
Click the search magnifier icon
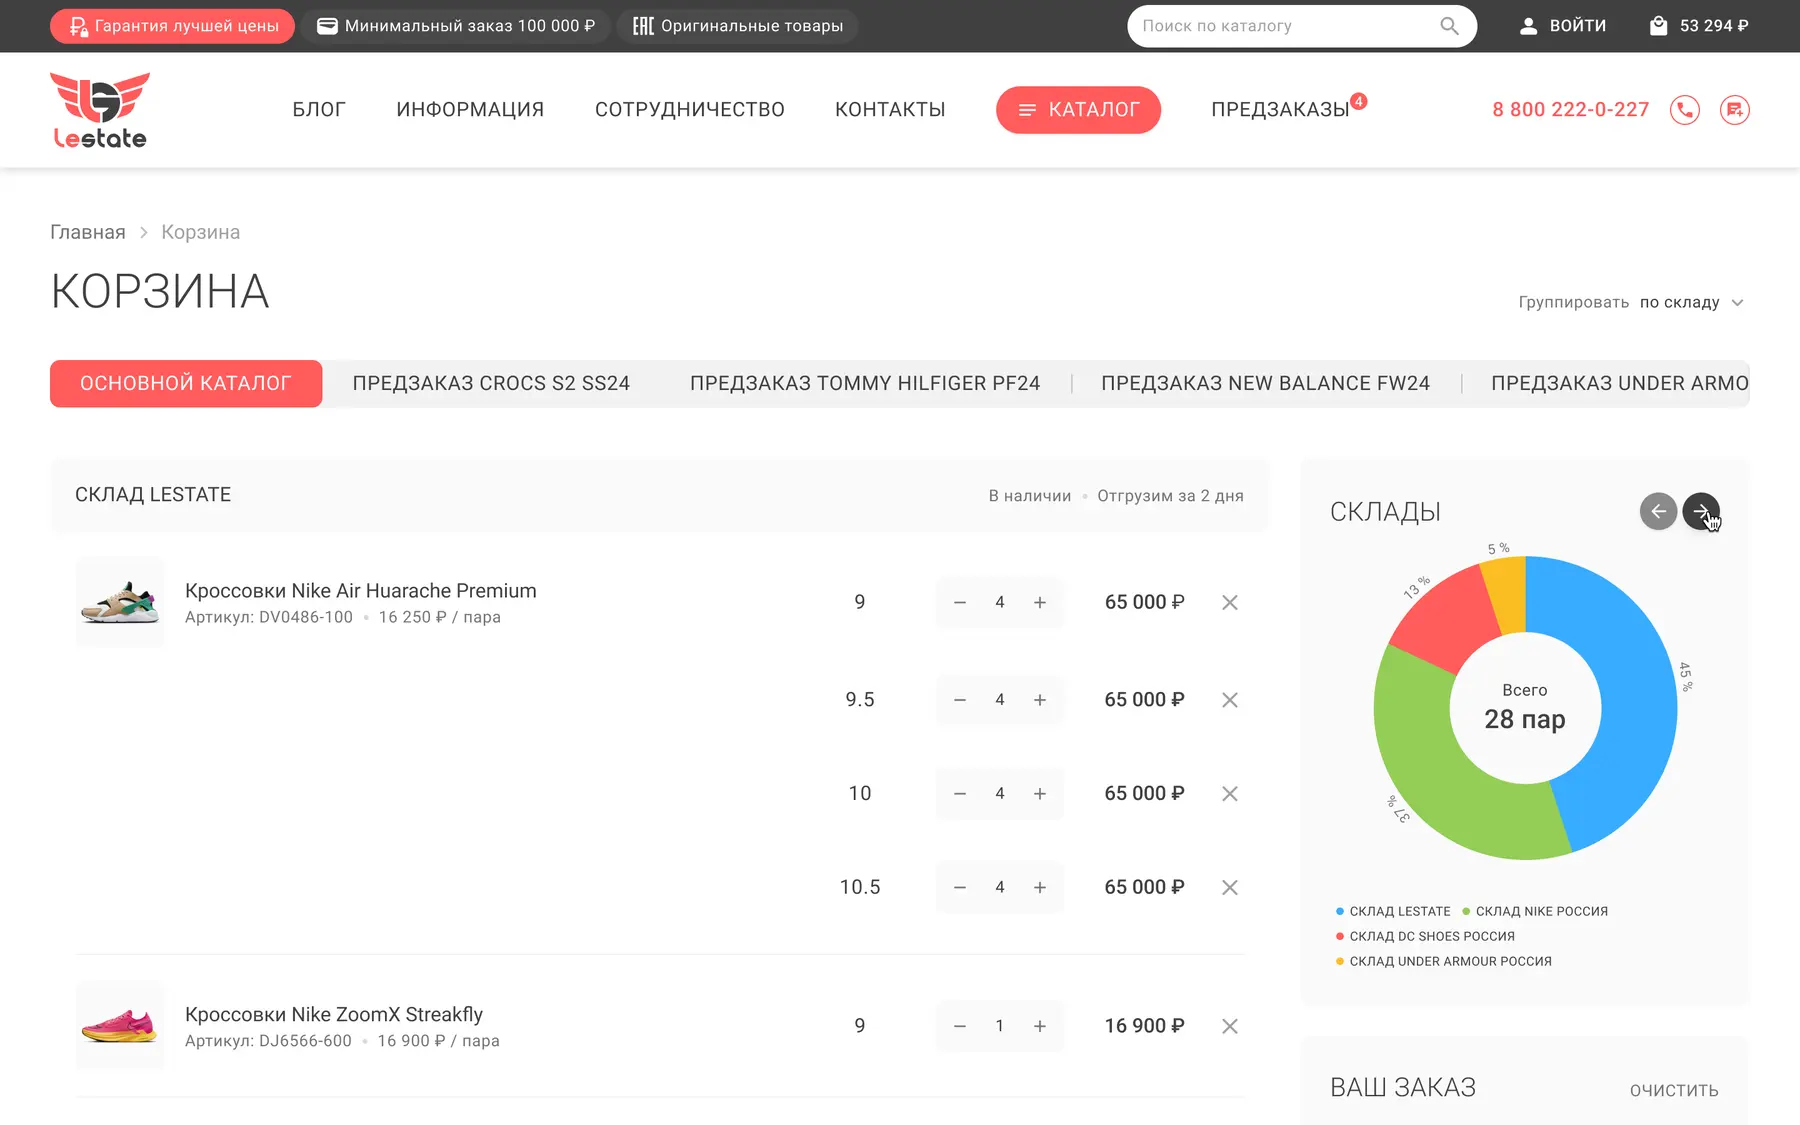pos(1449,26)
